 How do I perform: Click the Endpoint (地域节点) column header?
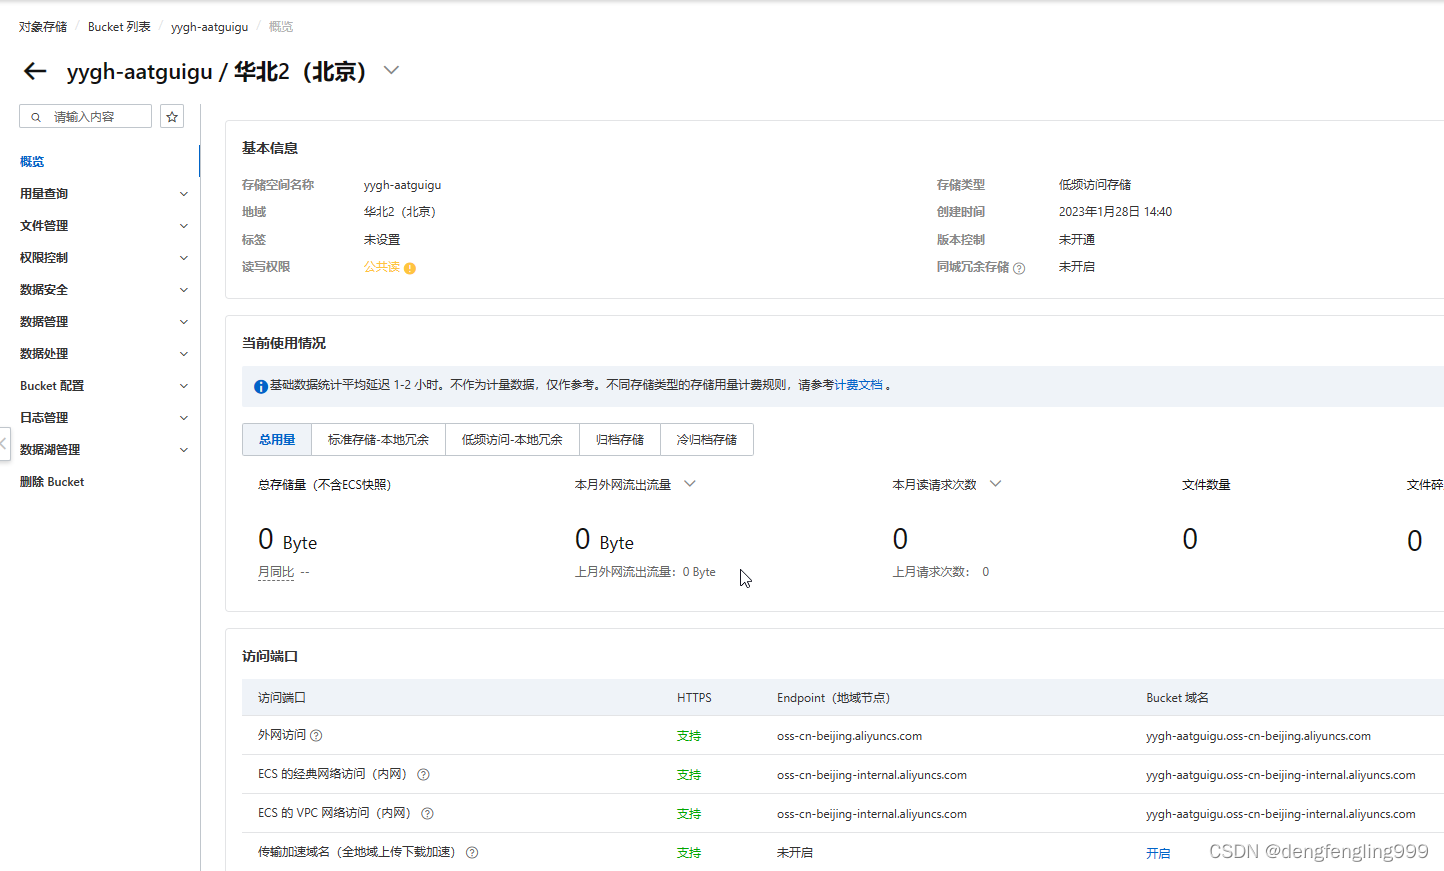click(833, 698)
